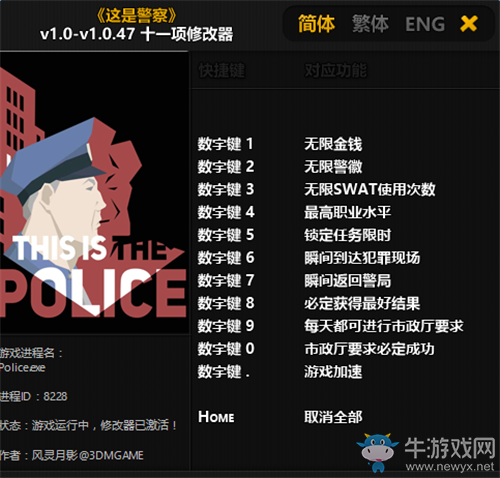This screenshot has height=478, width=500.
Task: Enable 锁定任务限时 option
Action: point(347,235)
